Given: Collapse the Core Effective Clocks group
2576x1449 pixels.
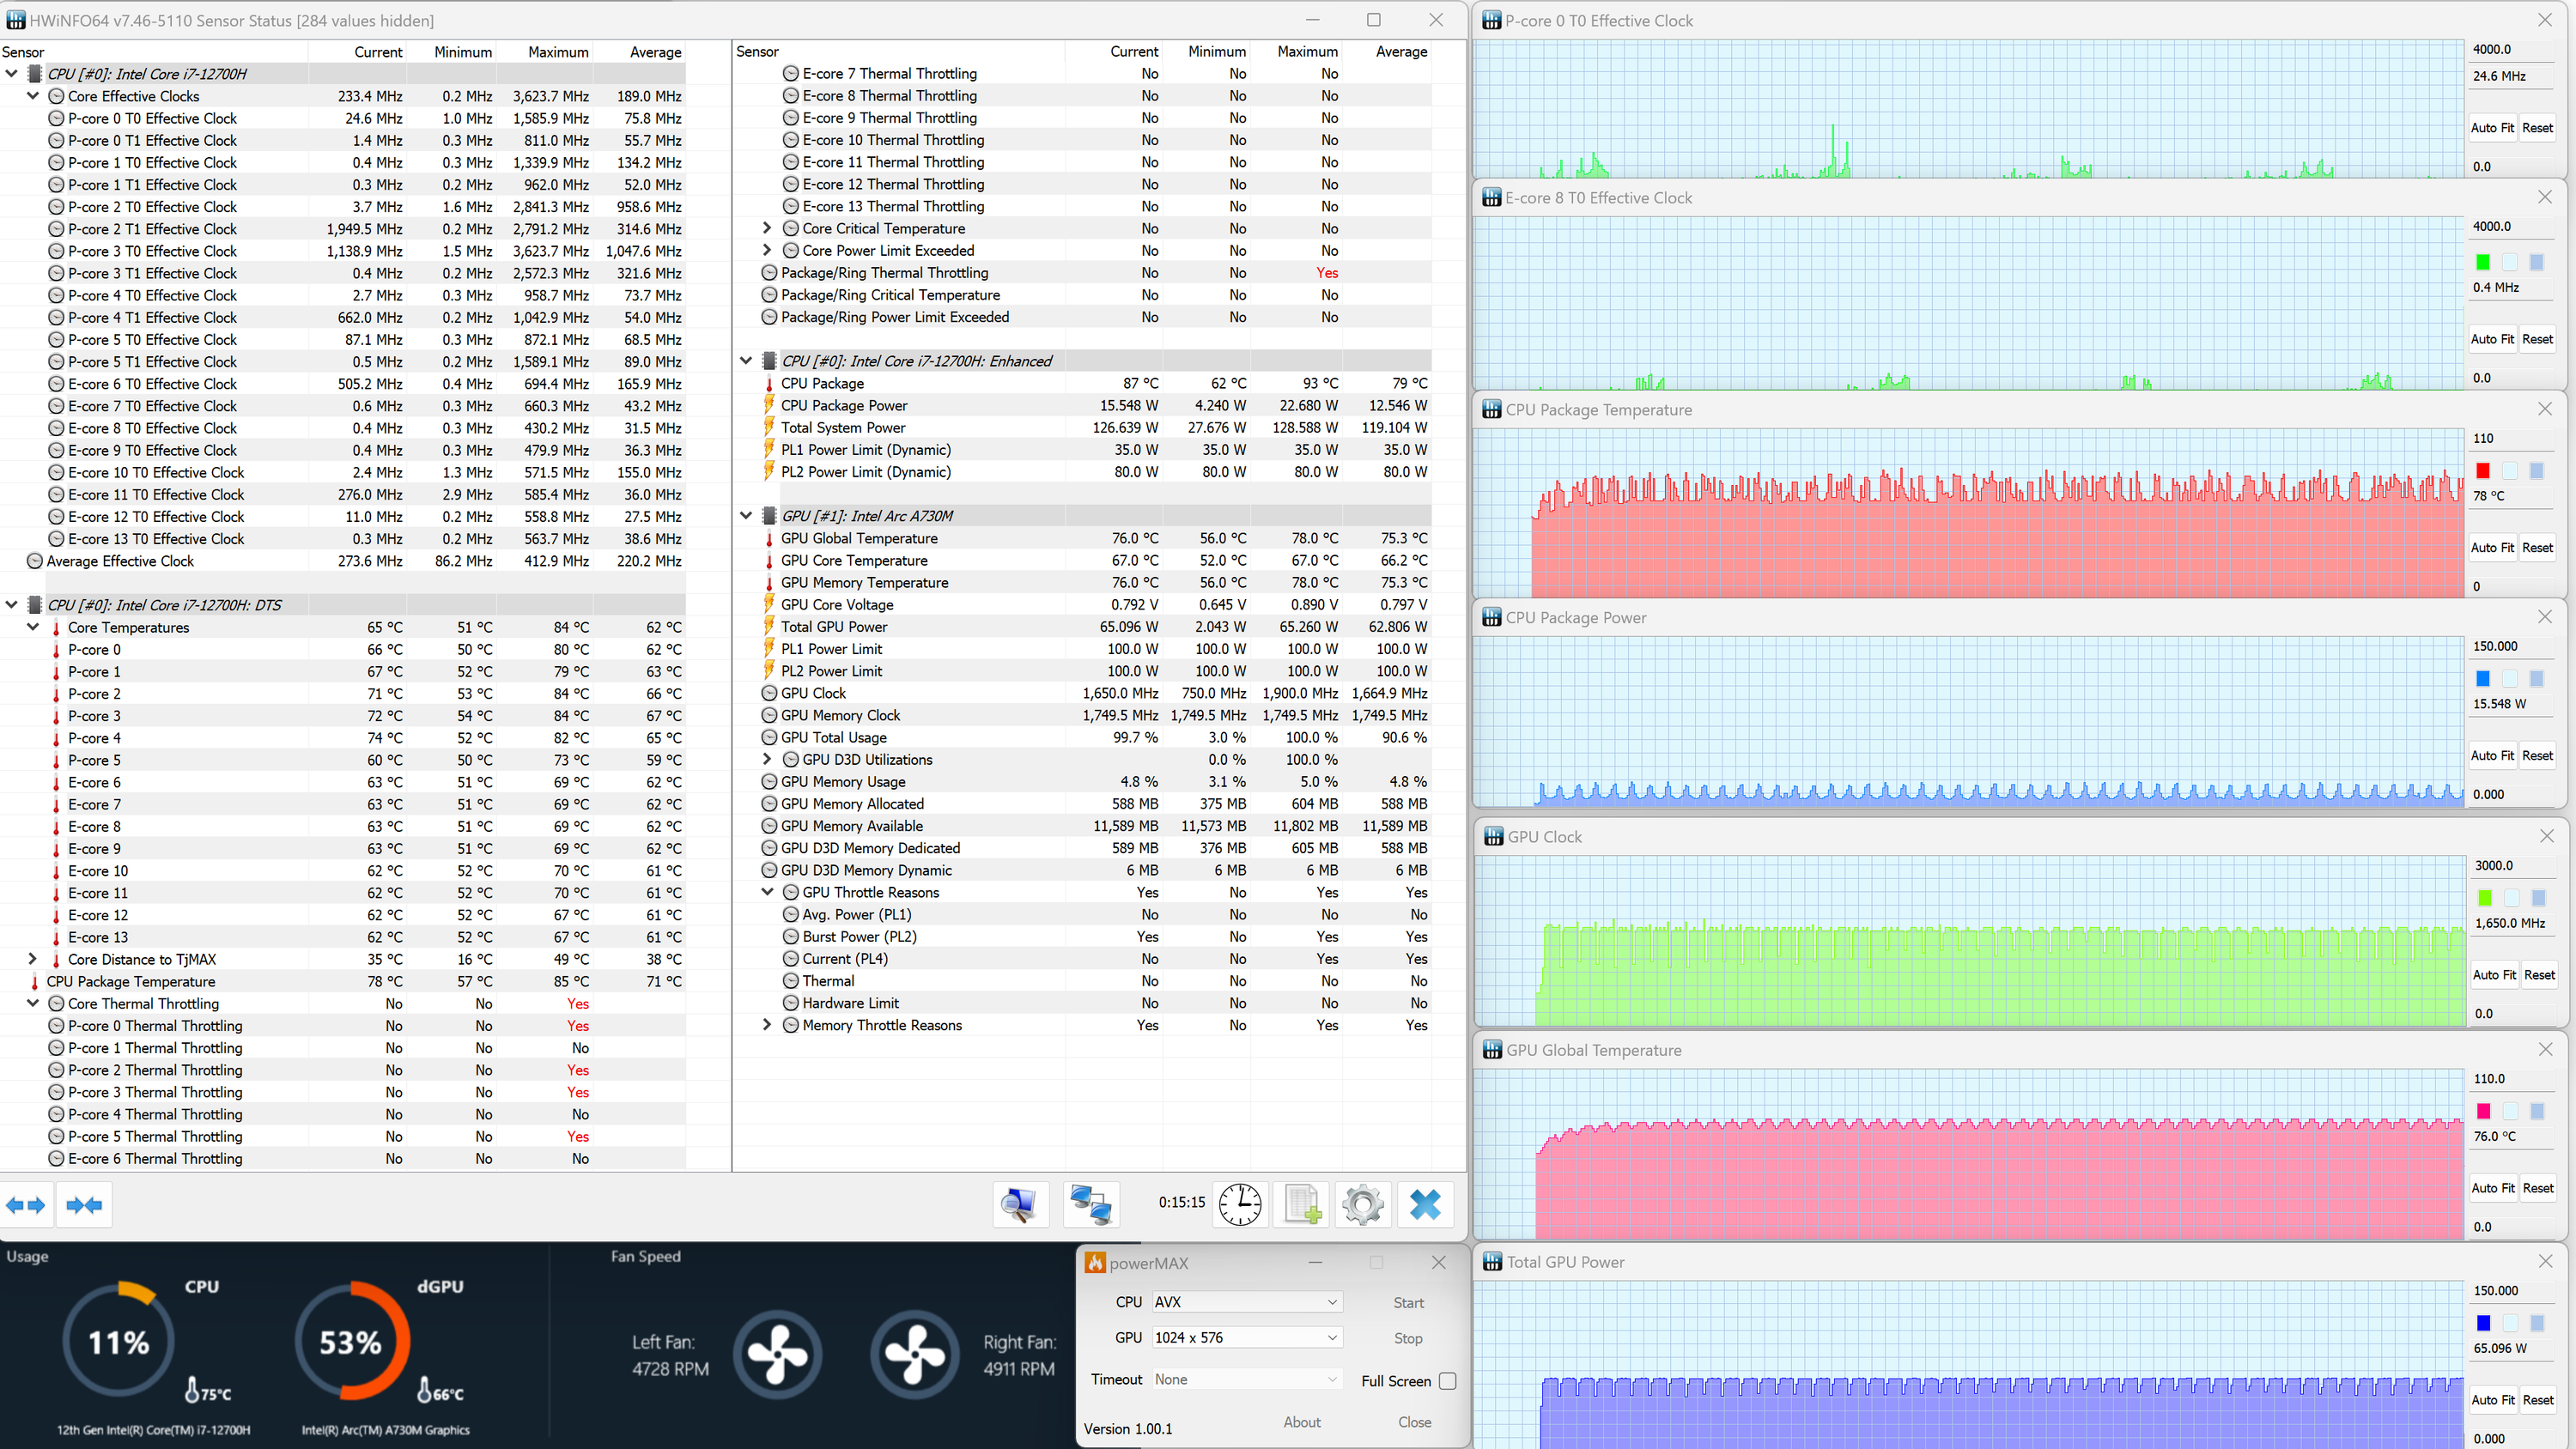Looking at the screenshot, I should point(33,96).
